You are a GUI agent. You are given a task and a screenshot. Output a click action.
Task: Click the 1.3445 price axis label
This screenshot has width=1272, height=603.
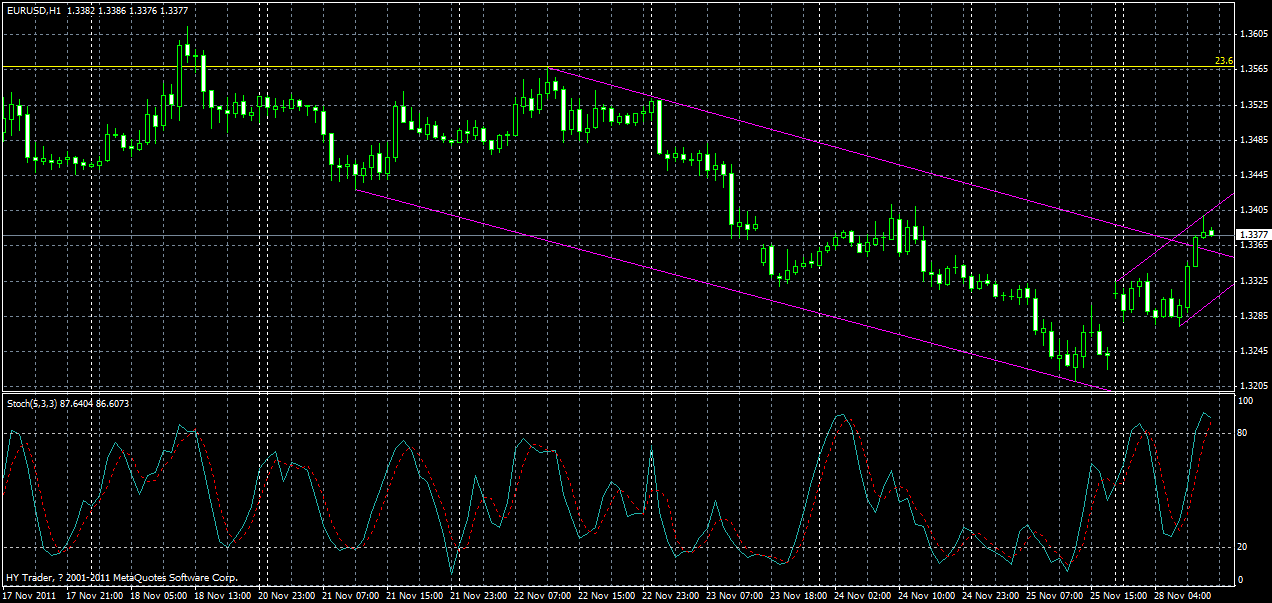pos(1252,175)
